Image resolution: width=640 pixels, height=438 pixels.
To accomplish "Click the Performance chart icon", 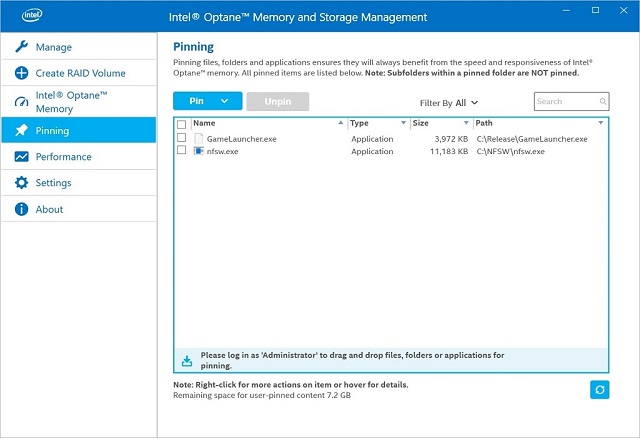I will [21, 156].
